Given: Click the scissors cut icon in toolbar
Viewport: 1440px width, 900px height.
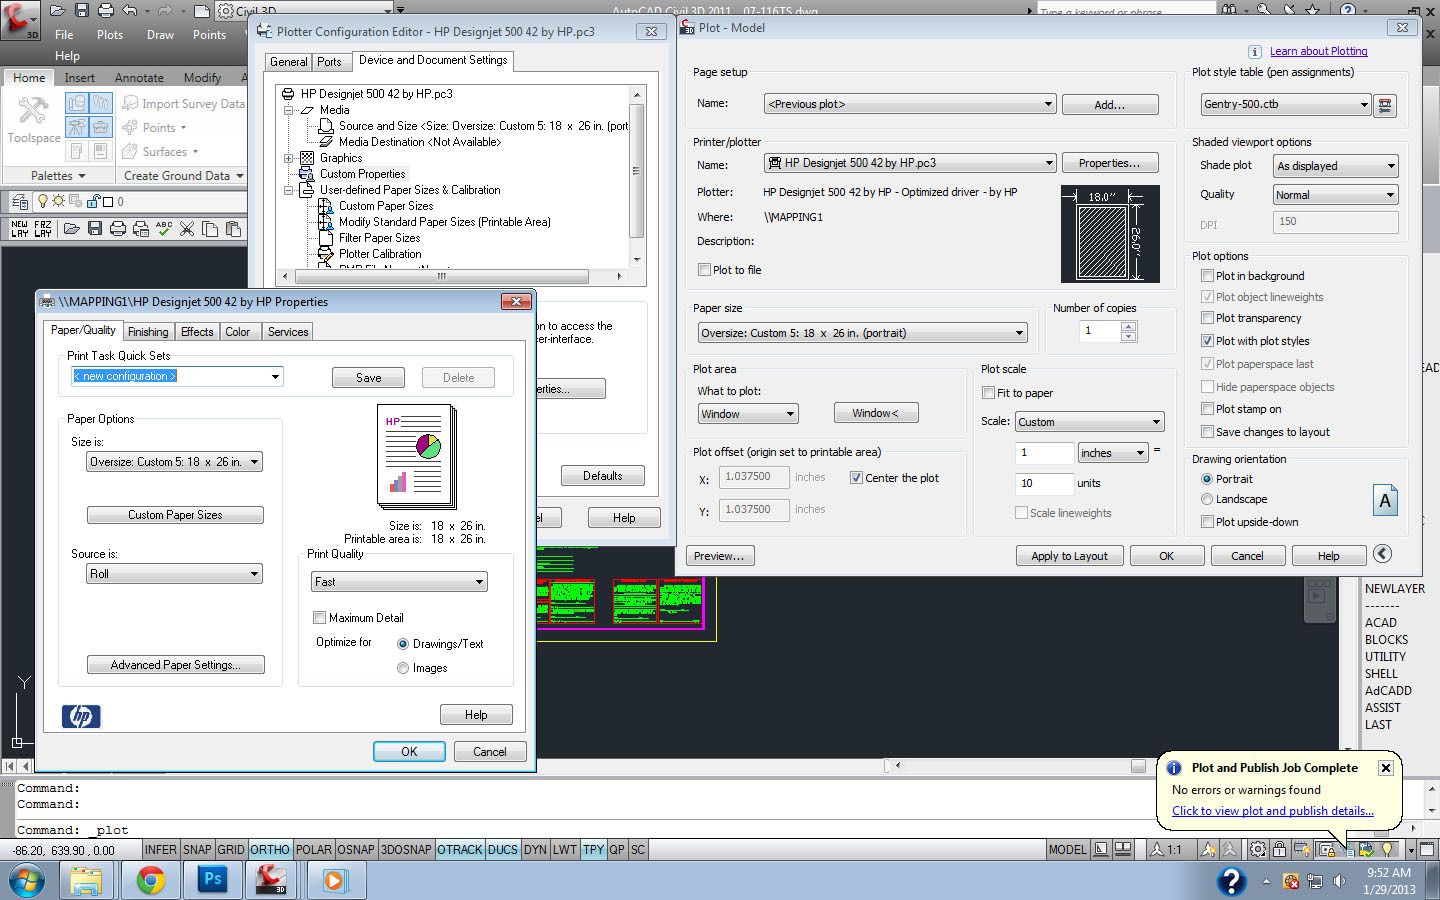Looking at the screenshot, I should pos(187,229).
